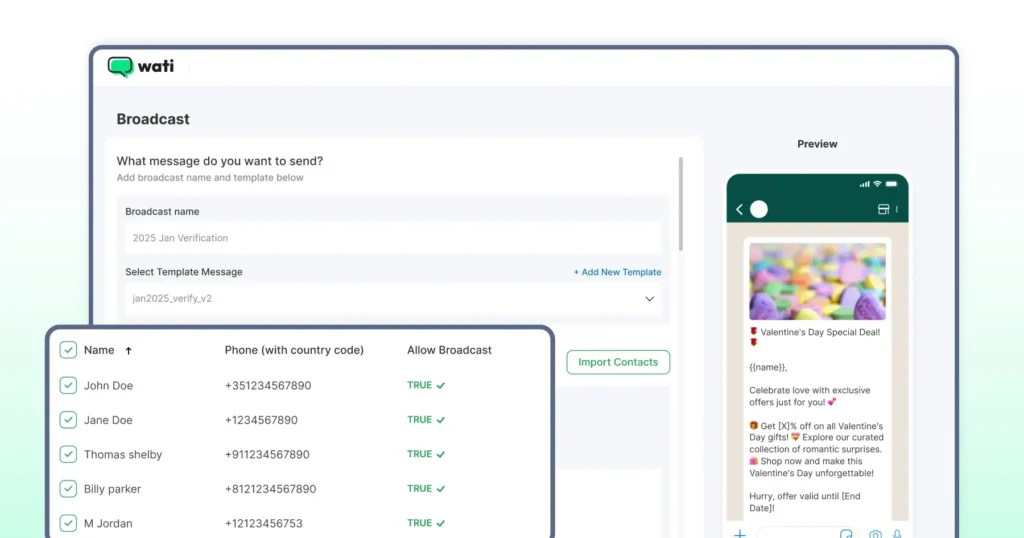Tap the back arrow in phone preview
1024x538 pixels.
pos(740,209)
